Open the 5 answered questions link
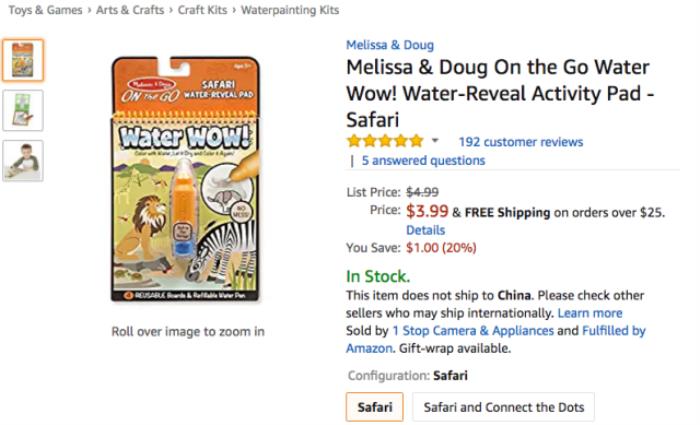This screenshot has width=700, height=425. pos(423,160)
